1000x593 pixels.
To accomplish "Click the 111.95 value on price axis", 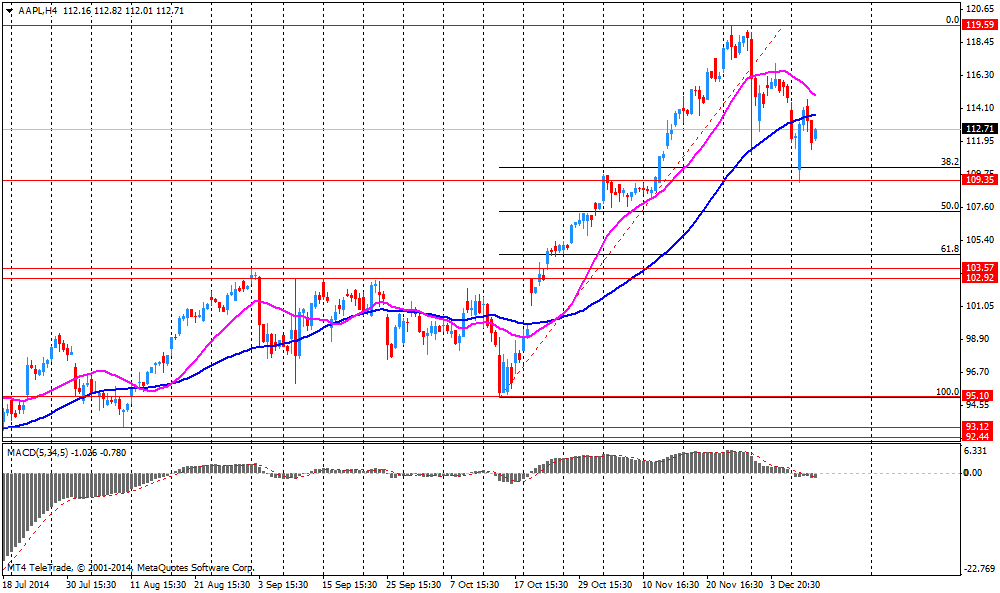I will pos(980,140).
